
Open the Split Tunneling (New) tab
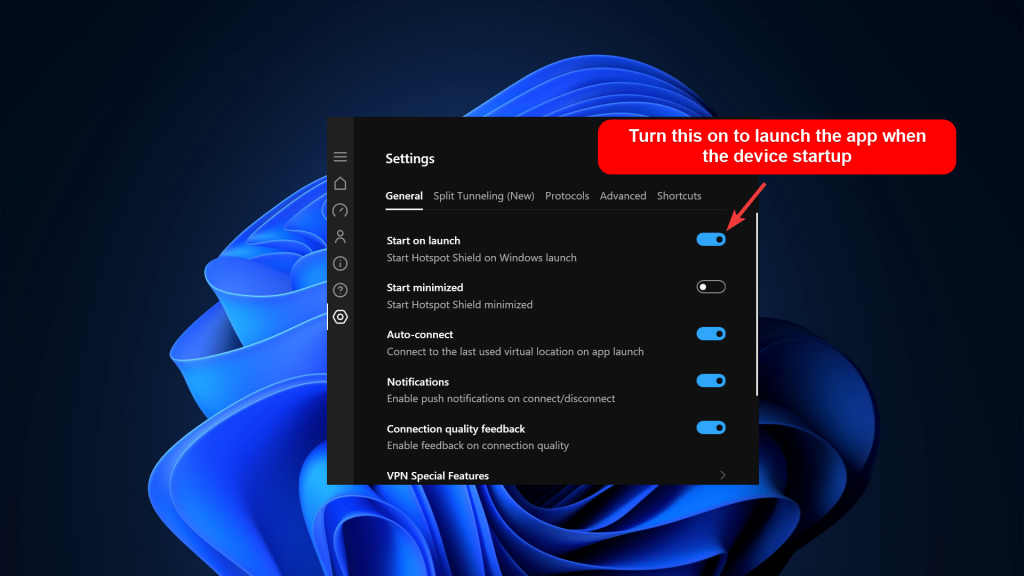[484, 196]
